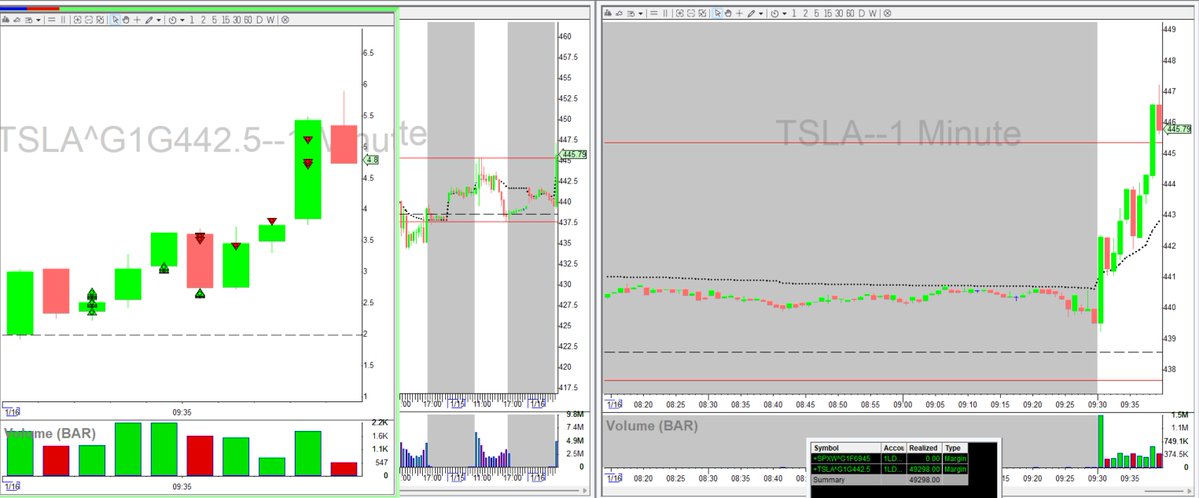1199x498 pixels.
Task: Switch the right TSLA chart to Weekly interval
Action: coord(873,13)
